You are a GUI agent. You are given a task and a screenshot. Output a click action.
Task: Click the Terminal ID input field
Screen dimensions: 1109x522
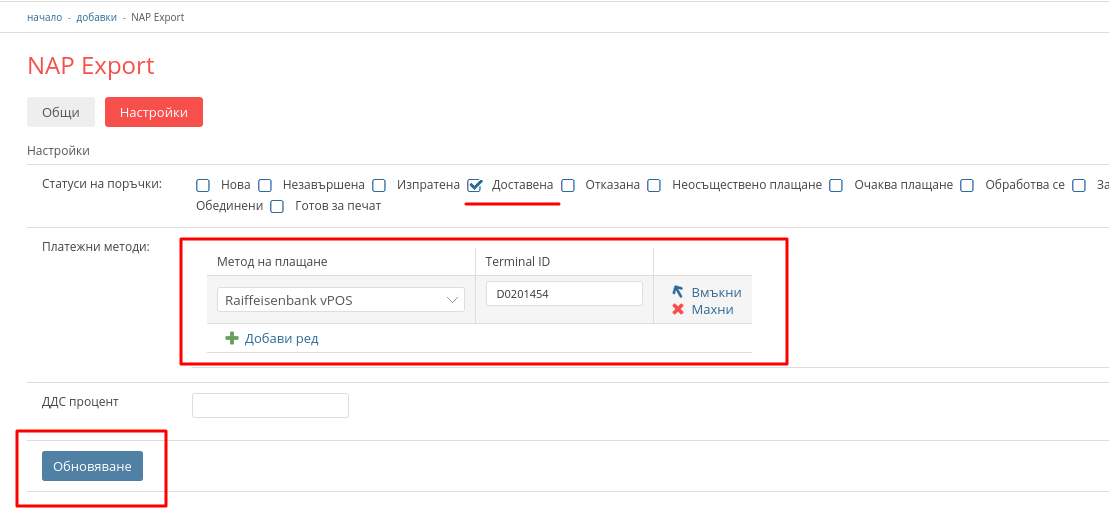click(564, 294)
